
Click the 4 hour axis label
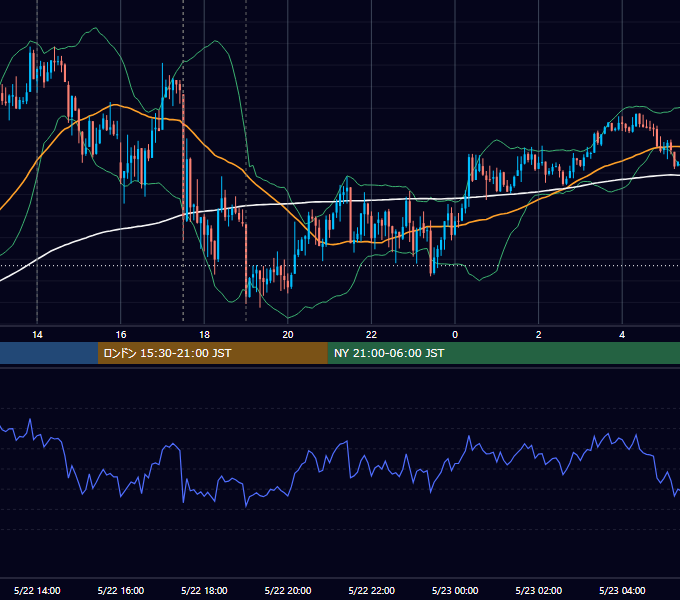[x=622, y=335]
